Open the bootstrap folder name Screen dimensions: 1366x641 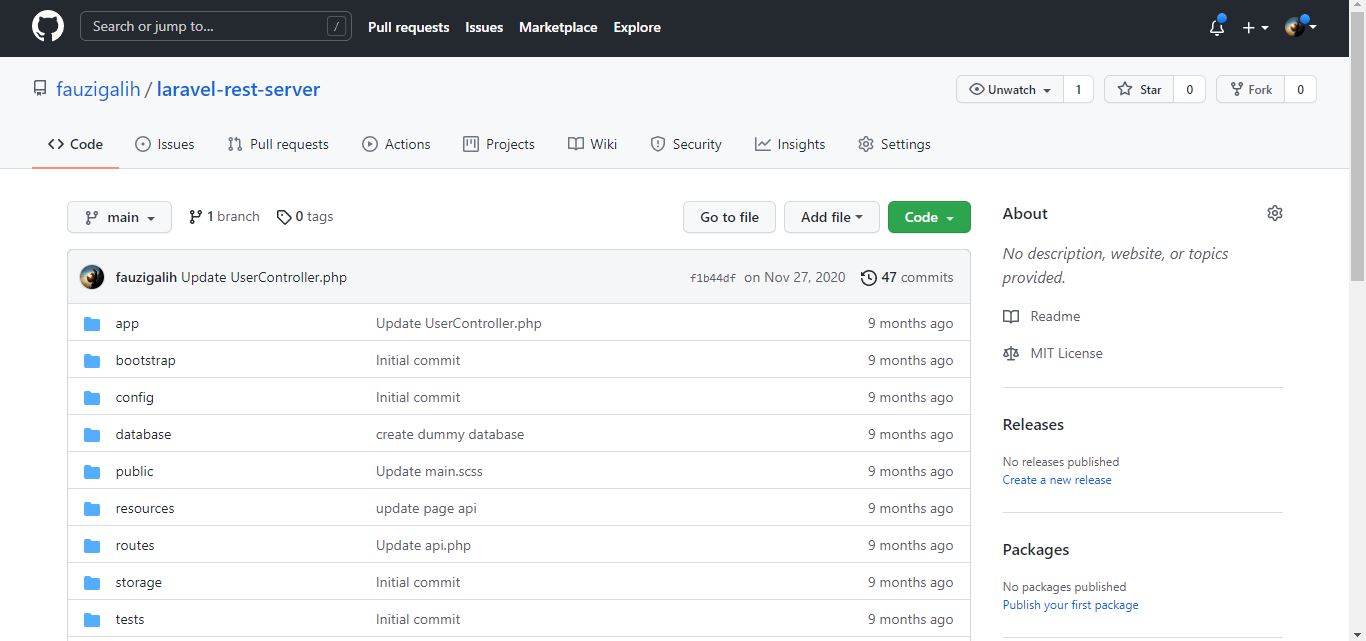[x=145, y=360]
